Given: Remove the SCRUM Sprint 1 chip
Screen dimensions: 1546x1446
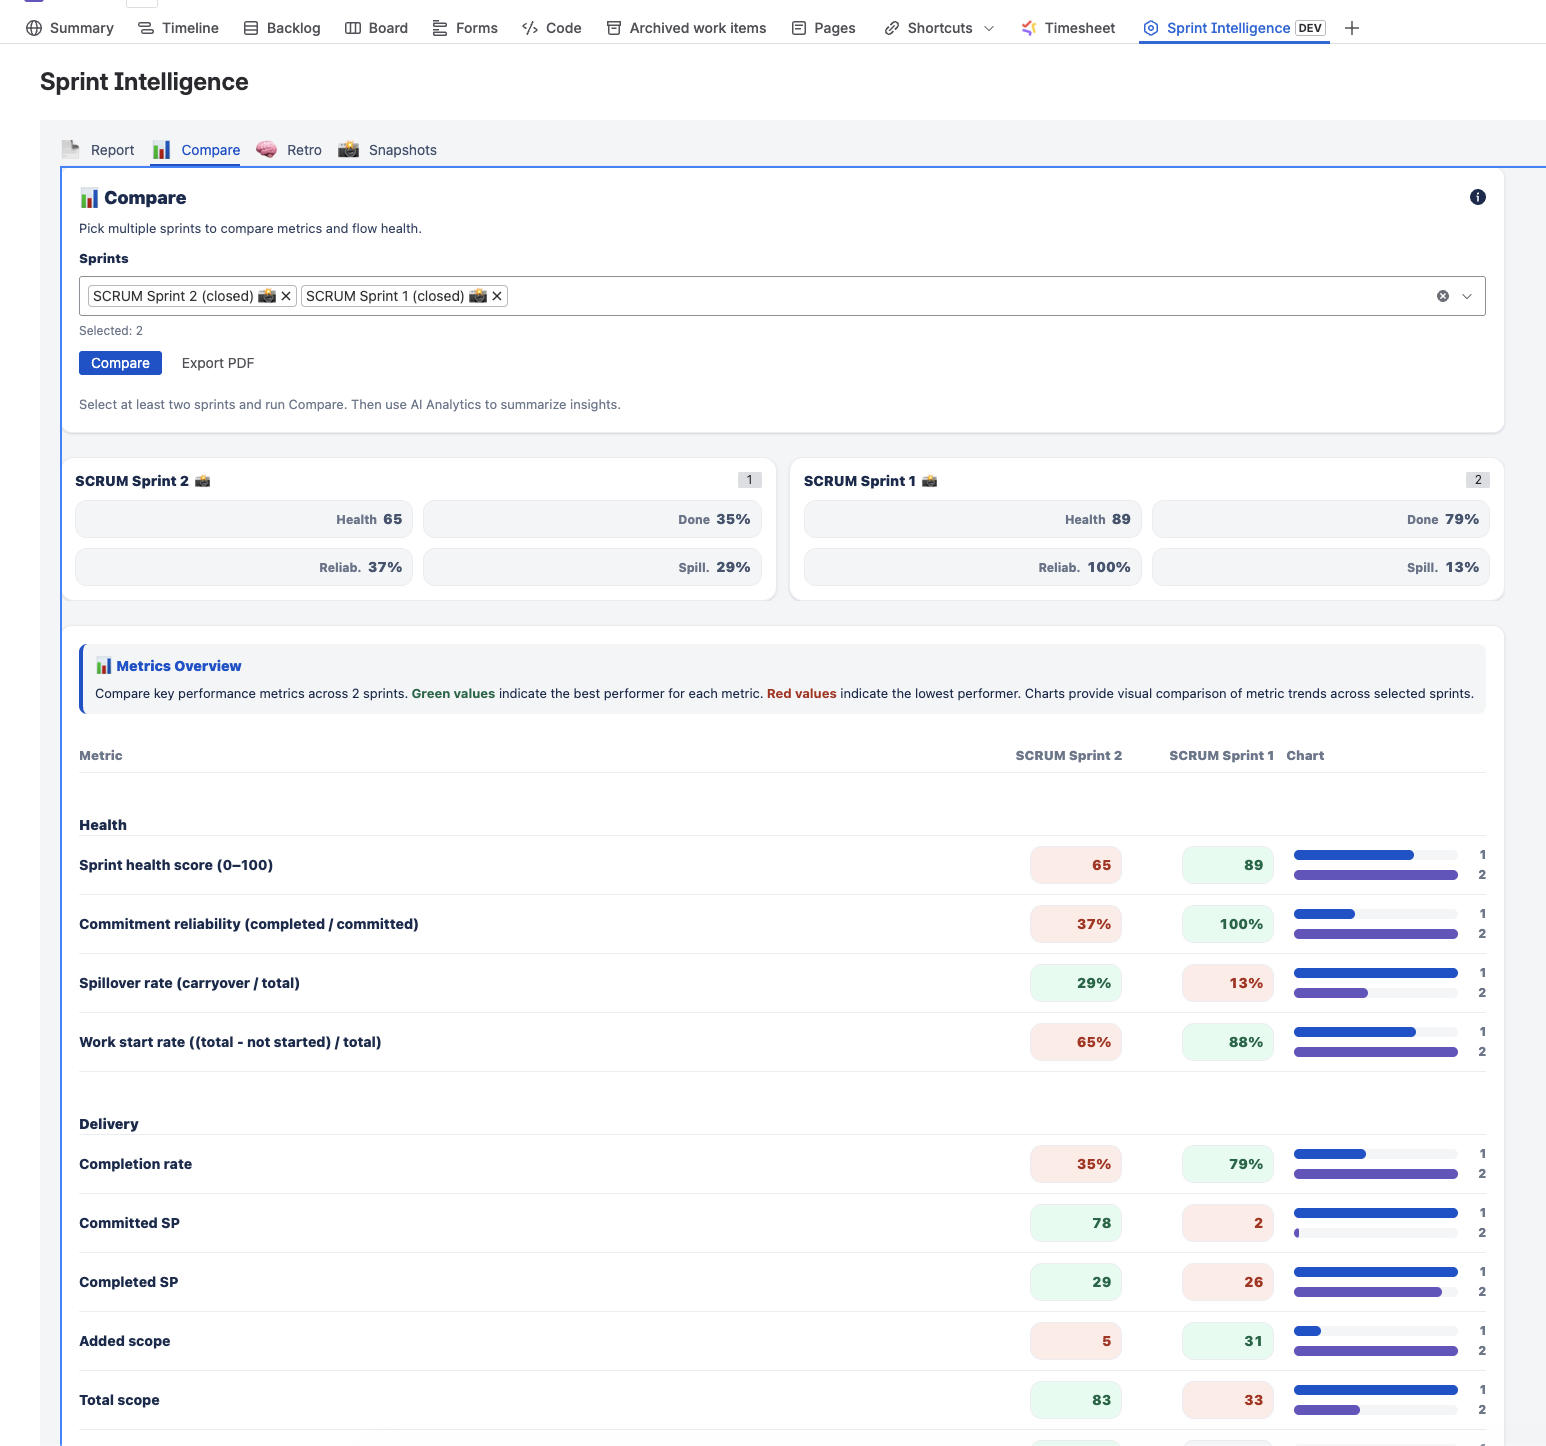Looking at the screenshot, I should [x=497, y=295].
